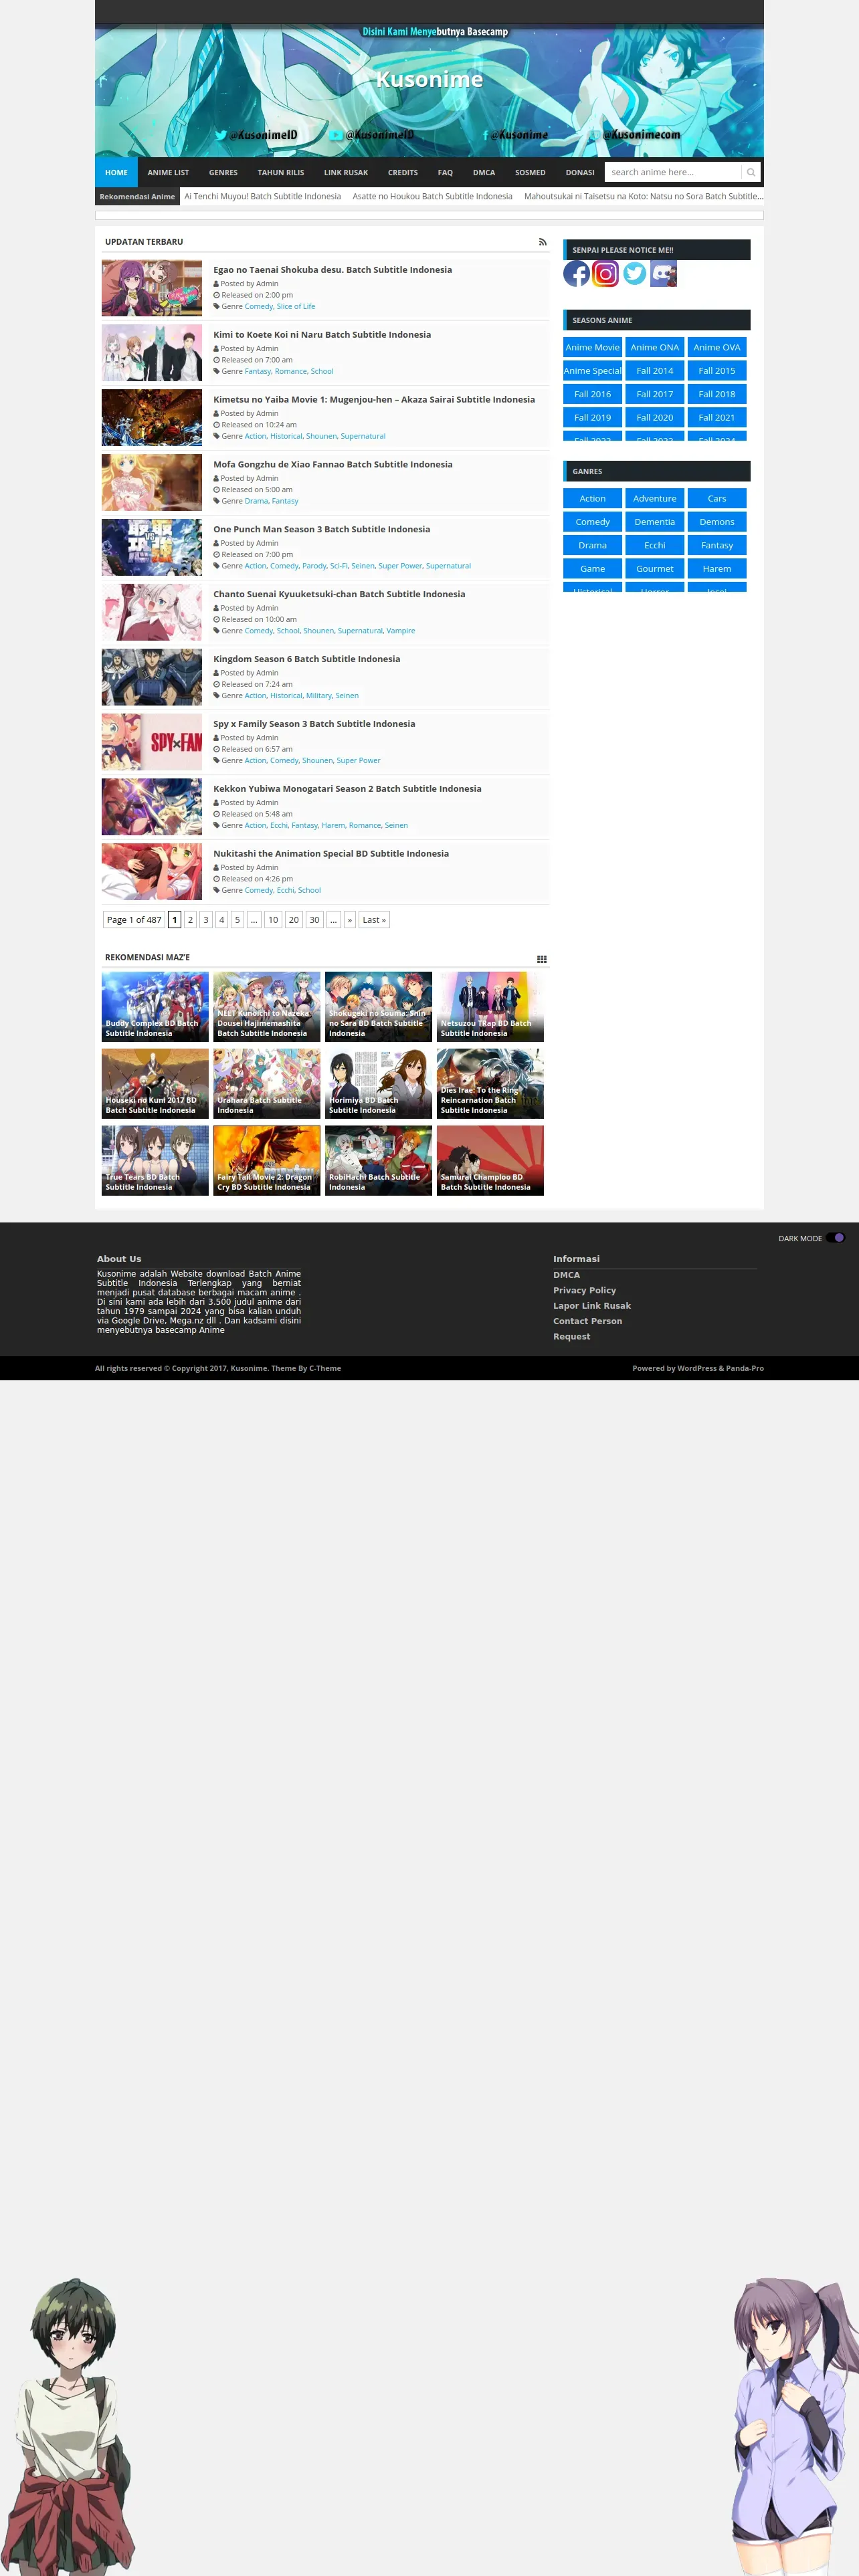Select the Harem genre tag in sidebar
The width and height of the screenshot is (859, 2576).
[717, 569]
